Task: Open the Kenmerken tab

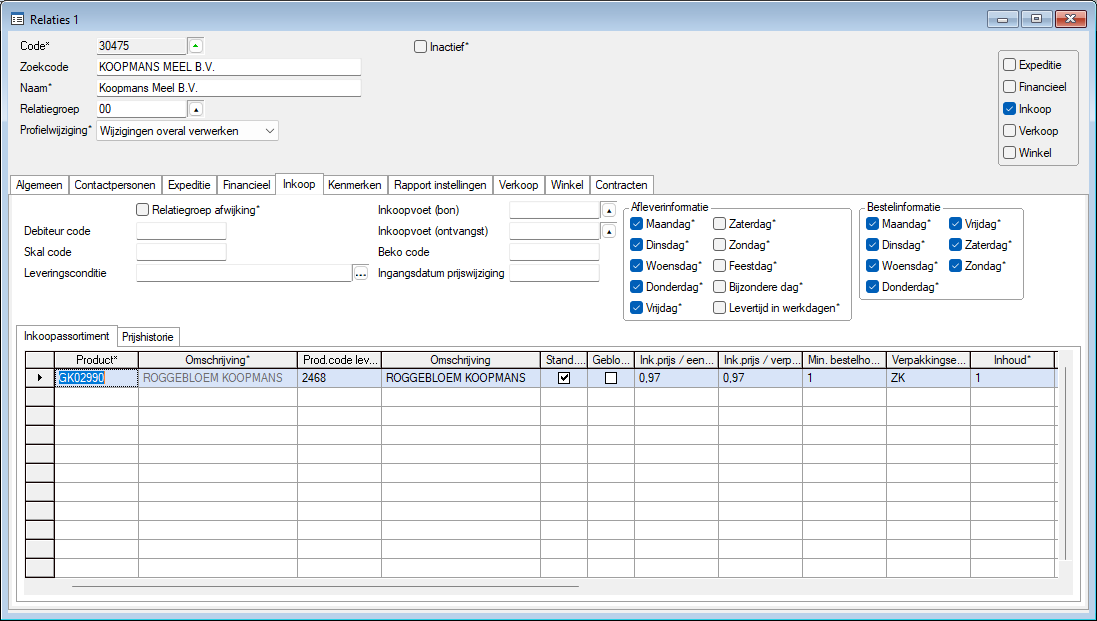Action: 355,185
